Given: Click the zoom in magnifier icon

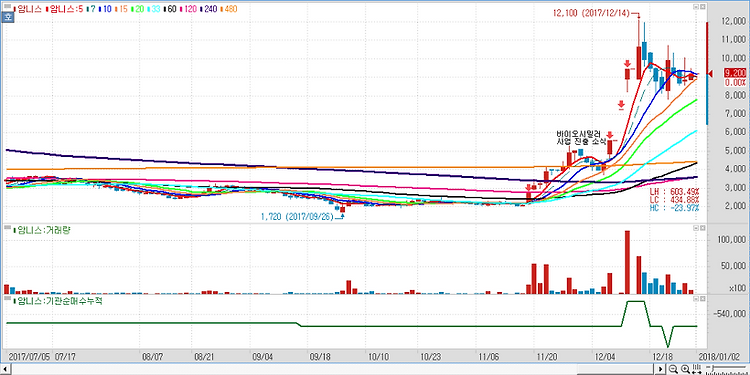Looking at the screenshot, I should tap(685, 369).
